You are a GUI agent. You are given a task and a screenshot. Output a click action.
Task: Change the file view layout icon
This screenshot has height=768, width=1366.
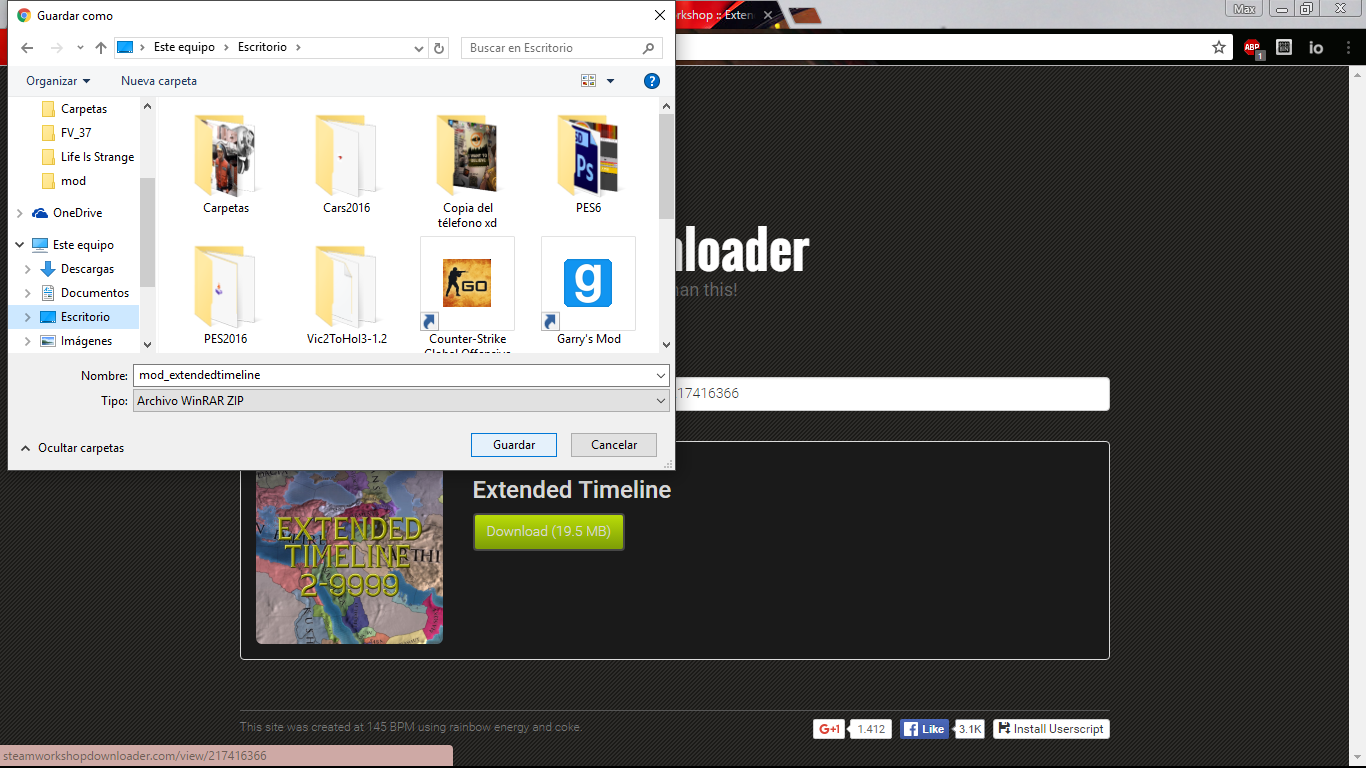pyautogui.click(x=588, y=81)
